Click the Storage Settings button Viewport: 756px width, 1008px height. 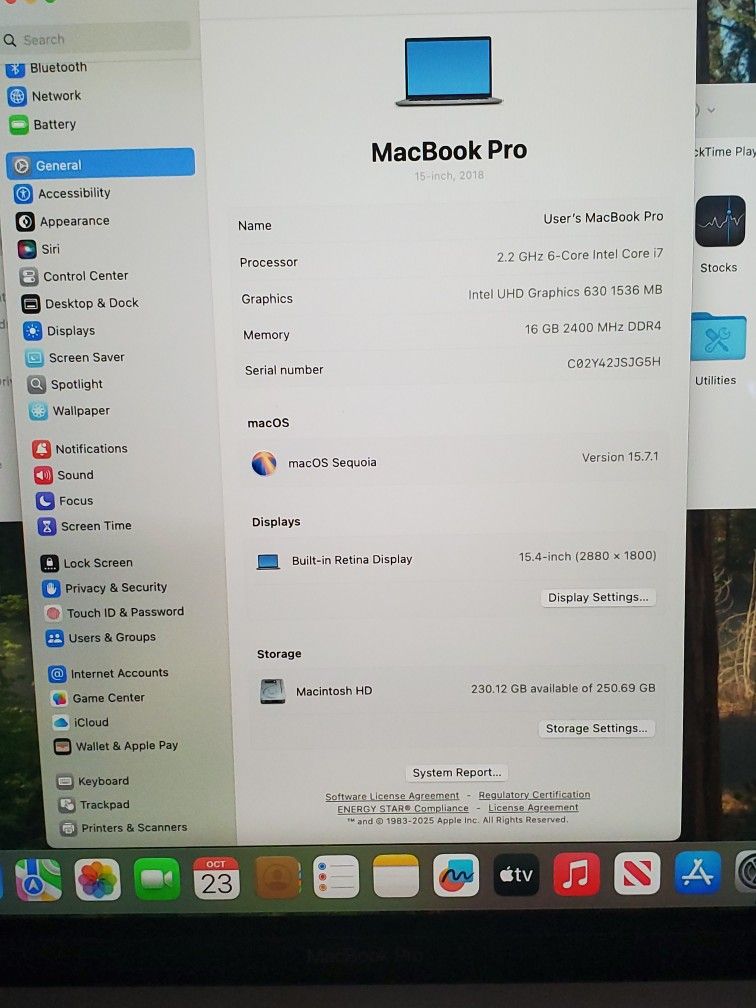click(x=596, y=728)
